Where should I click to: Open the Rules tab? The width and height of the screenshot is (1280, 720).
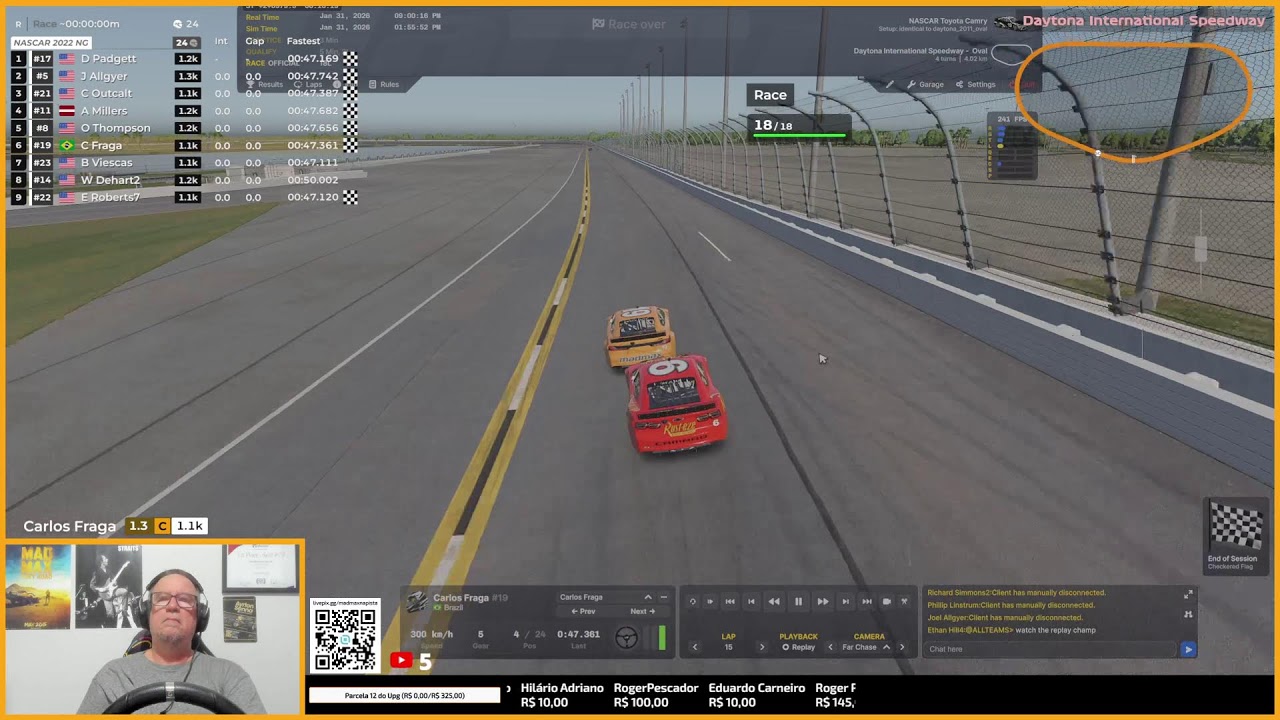point(384,84)
